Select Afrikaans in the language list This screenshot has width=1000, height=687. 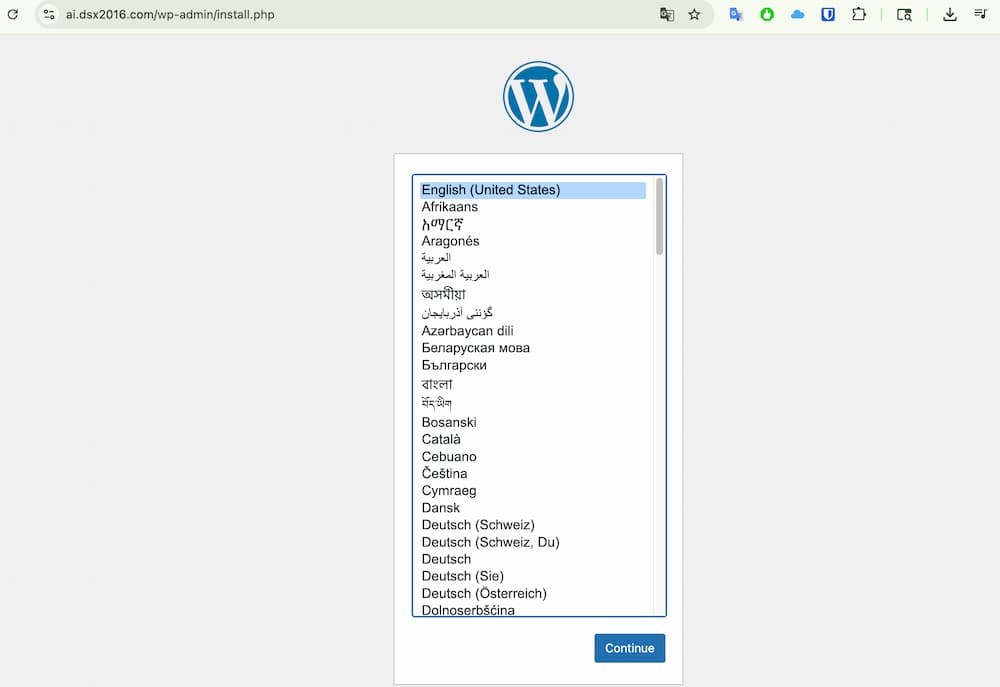coord(533,207)
